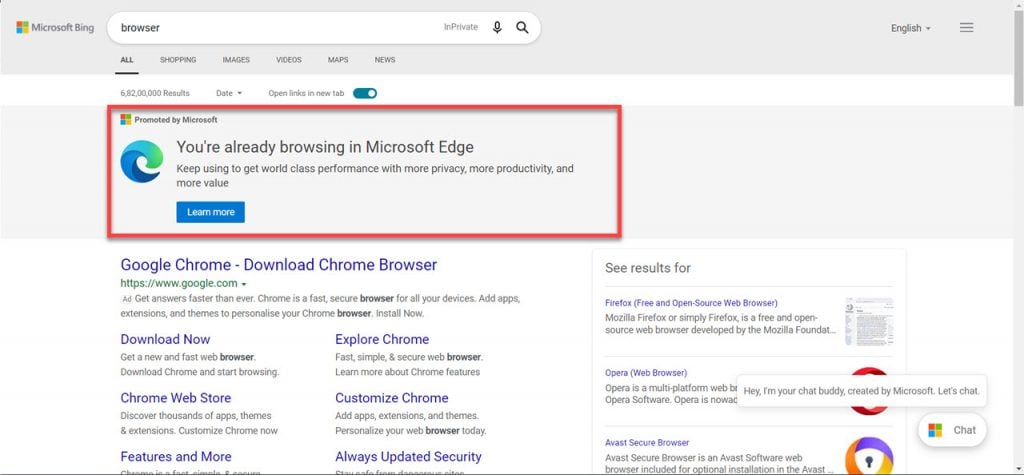Click the Learn more button
1024x475 pixels.
click(x=210, y=212)
